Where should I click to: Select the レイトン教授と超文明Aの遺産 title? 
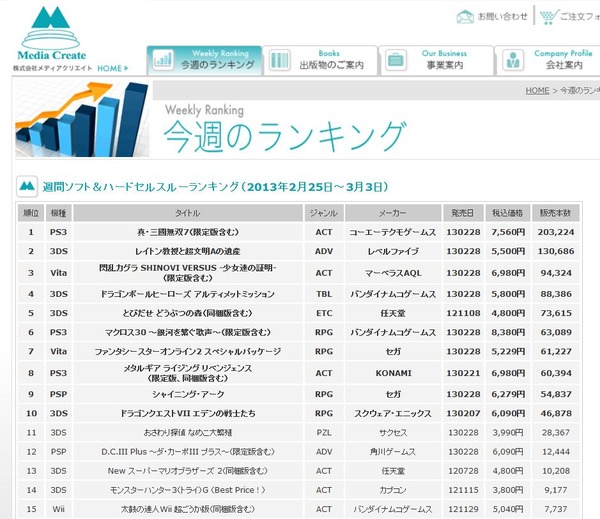point(188,251)
